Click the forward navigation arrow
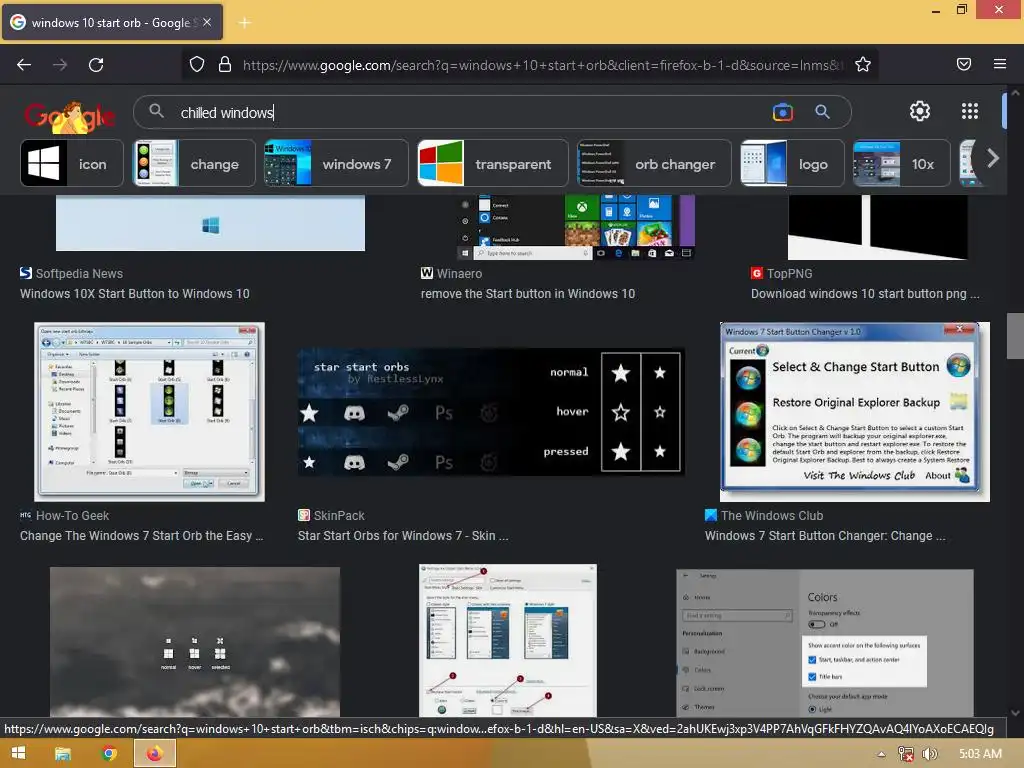1024x768 pixels. coord(60,65)
